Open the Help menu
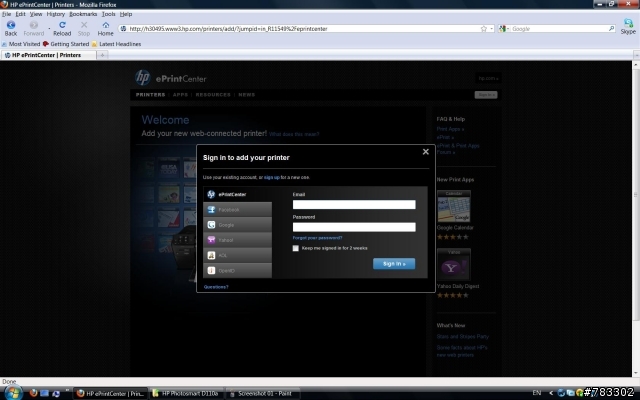This screenshot has height=400, width=640. point(126,14)
